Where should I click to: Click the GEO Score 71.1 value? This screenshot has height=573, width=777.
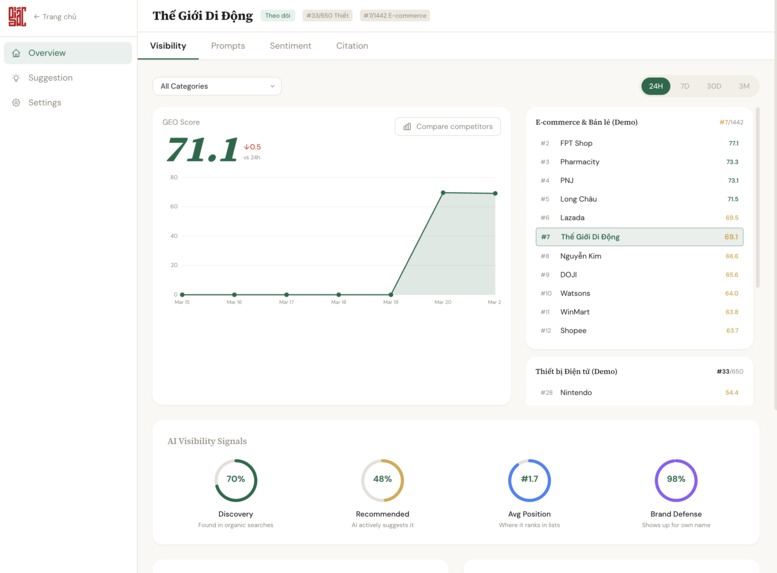[202, 150]
